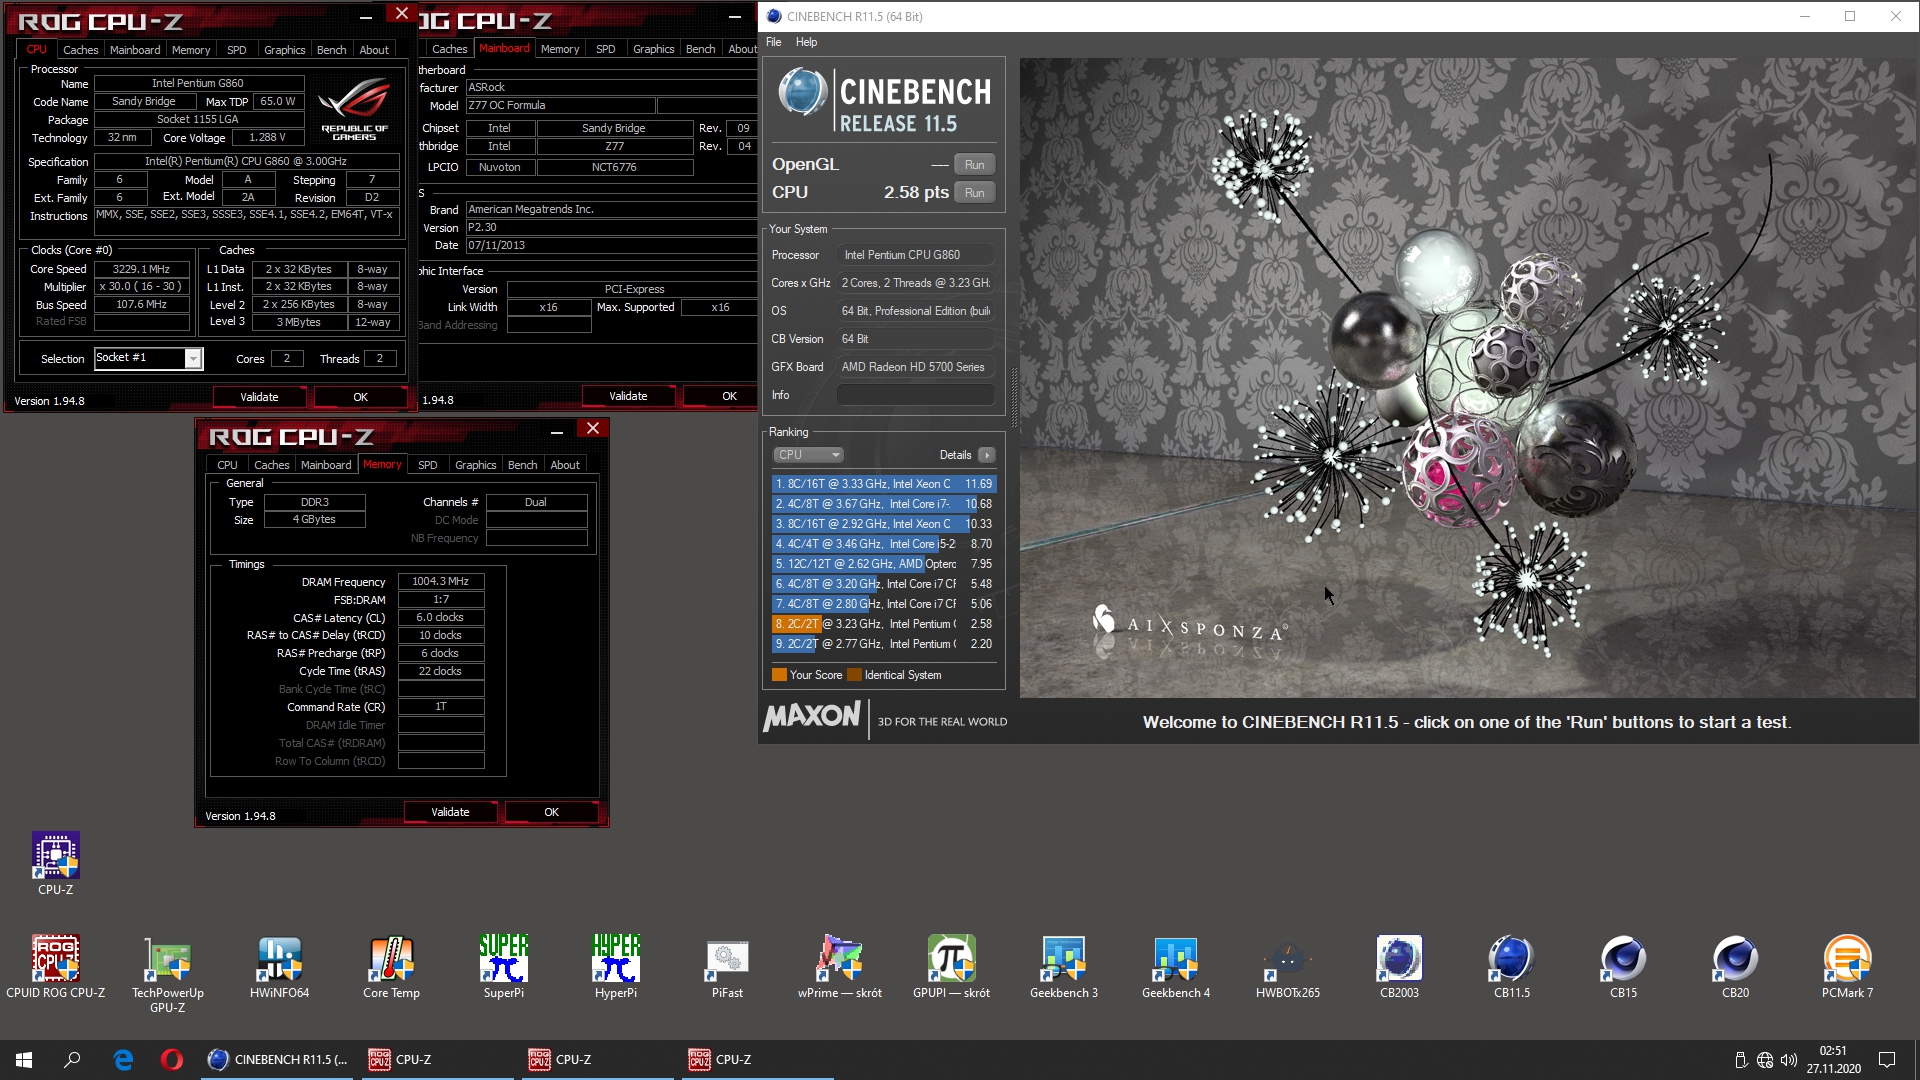Open the GPUPI shortcut icon

[952, 966]
